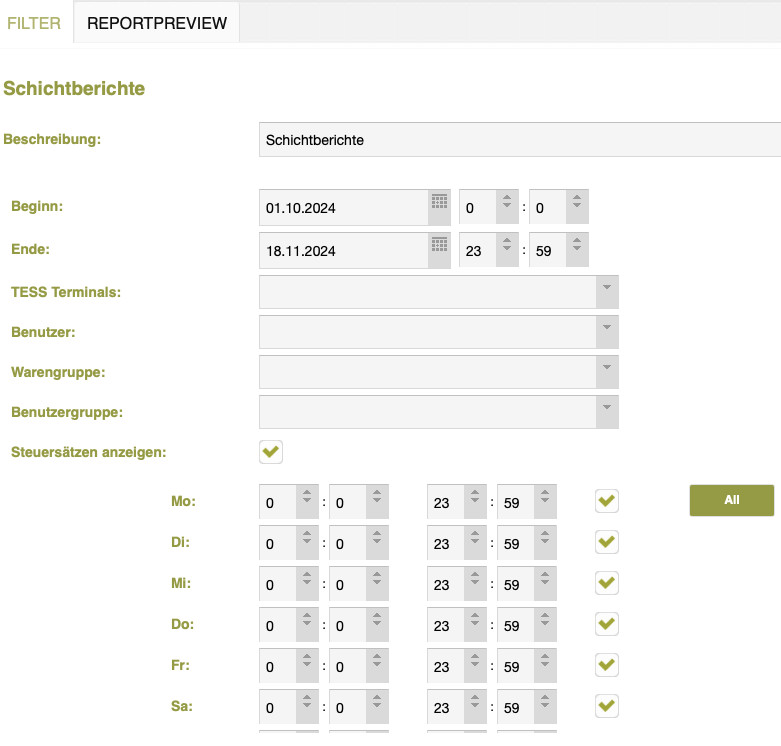Decrease the Ende minute with down arrow
The height and width of the screenshot is (746, 781).
click(x=577, y=248)
